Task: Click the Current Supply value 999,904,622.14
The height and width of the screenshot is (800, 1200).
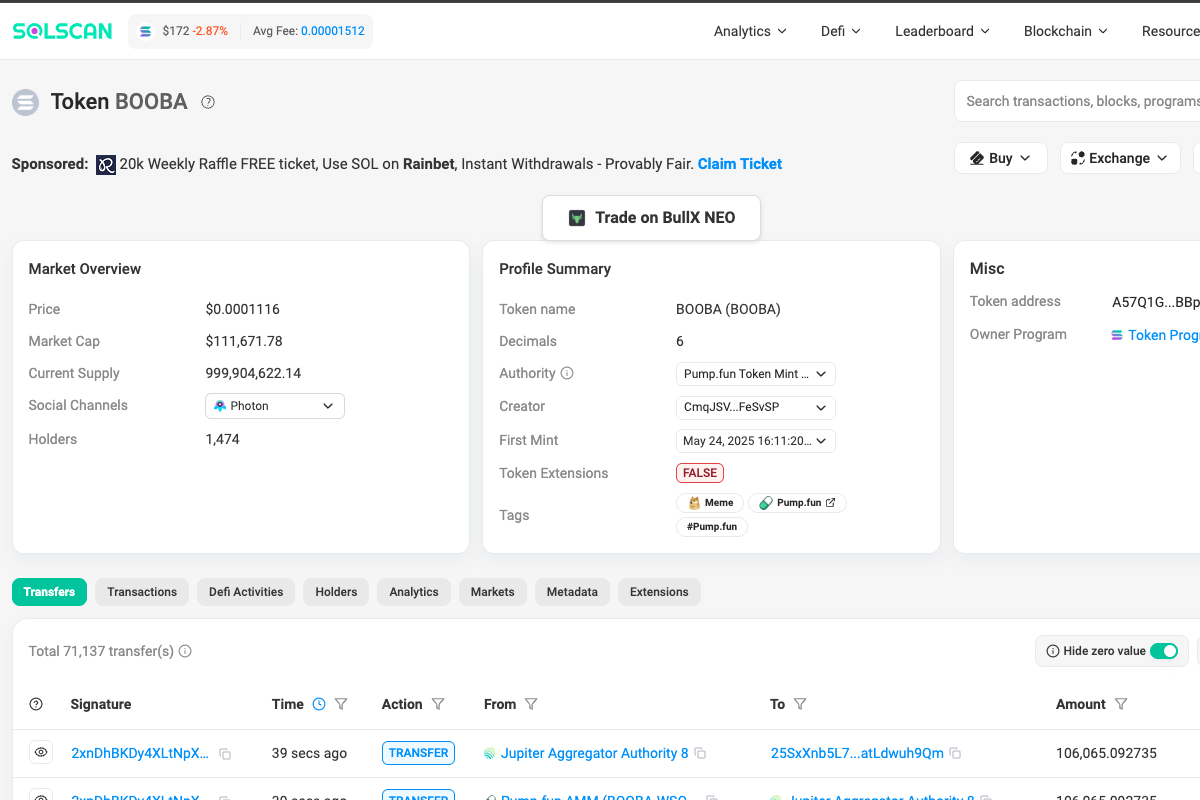Action: pyautogui.click(x=253, y=373)
